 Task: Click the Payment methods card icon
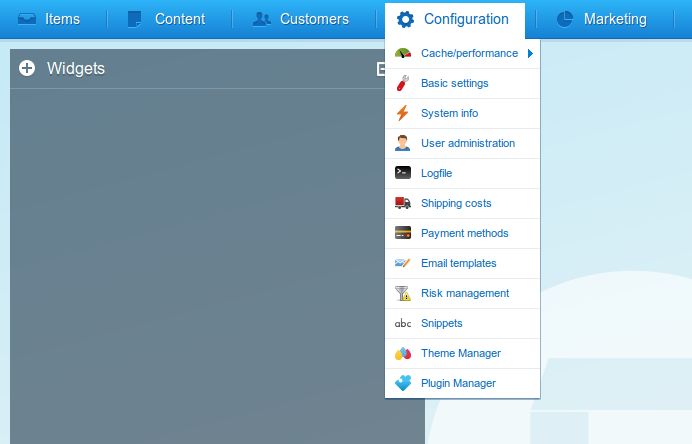point(403,233)
